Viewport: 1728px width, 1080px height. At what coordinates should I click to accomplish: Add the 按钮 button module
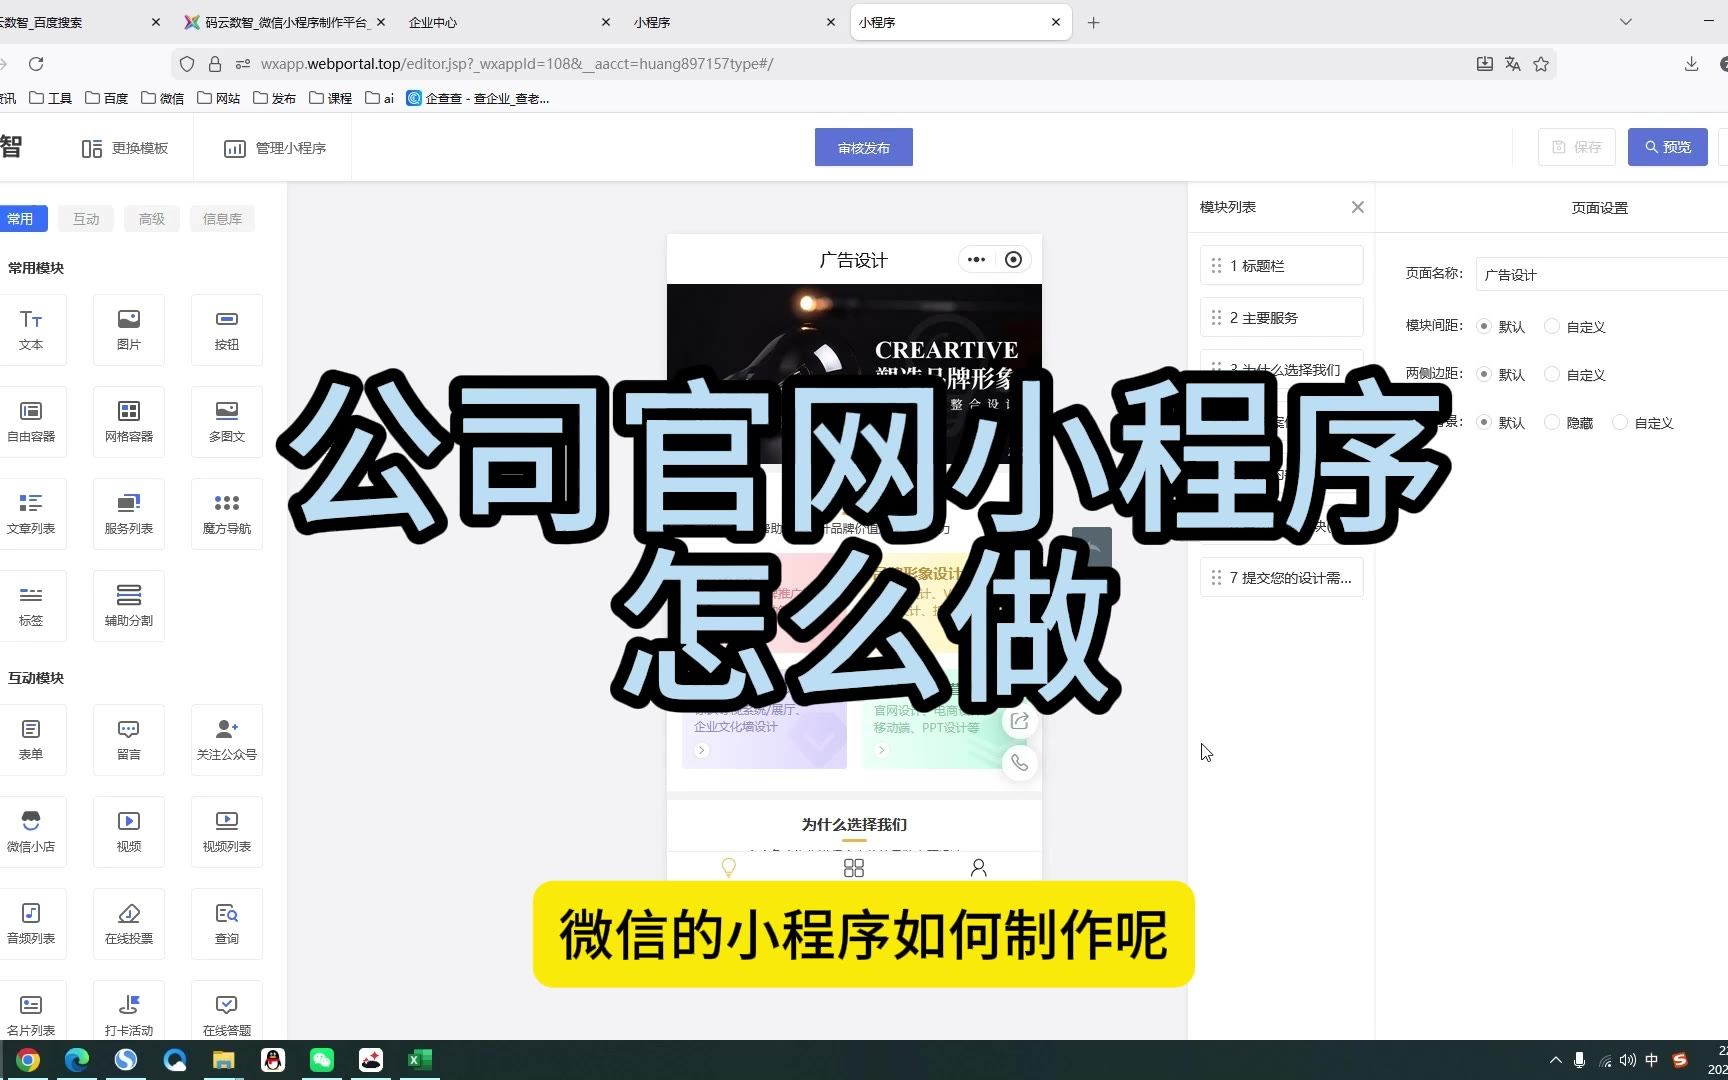[x=227, y=330]
